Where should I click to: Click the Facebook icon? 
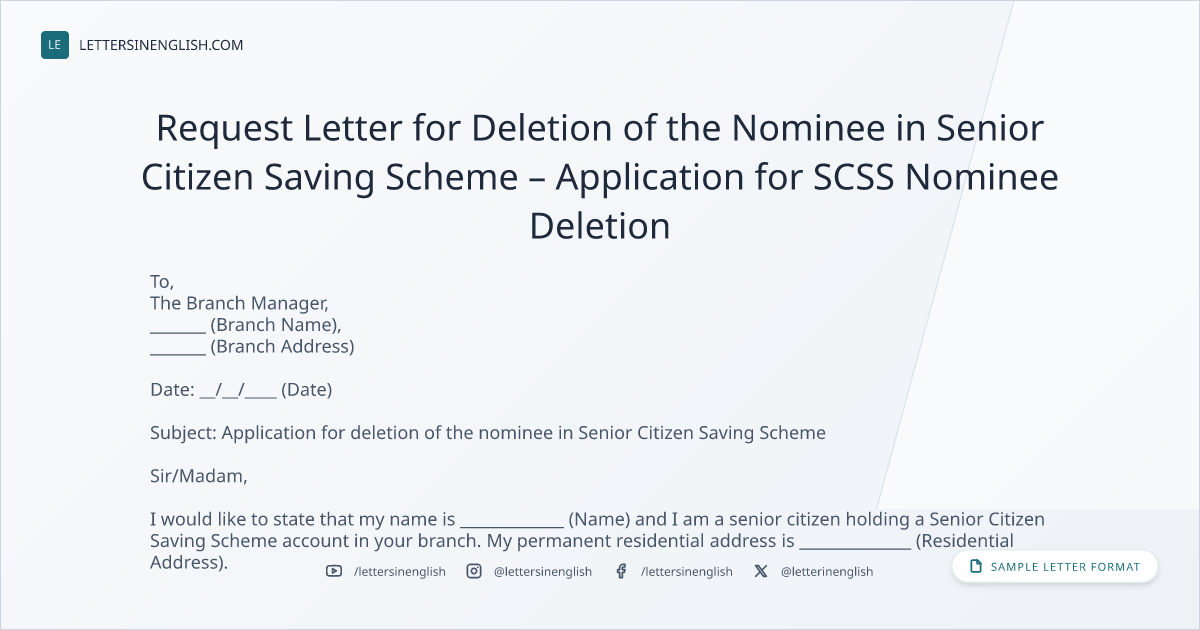point(621,571)
